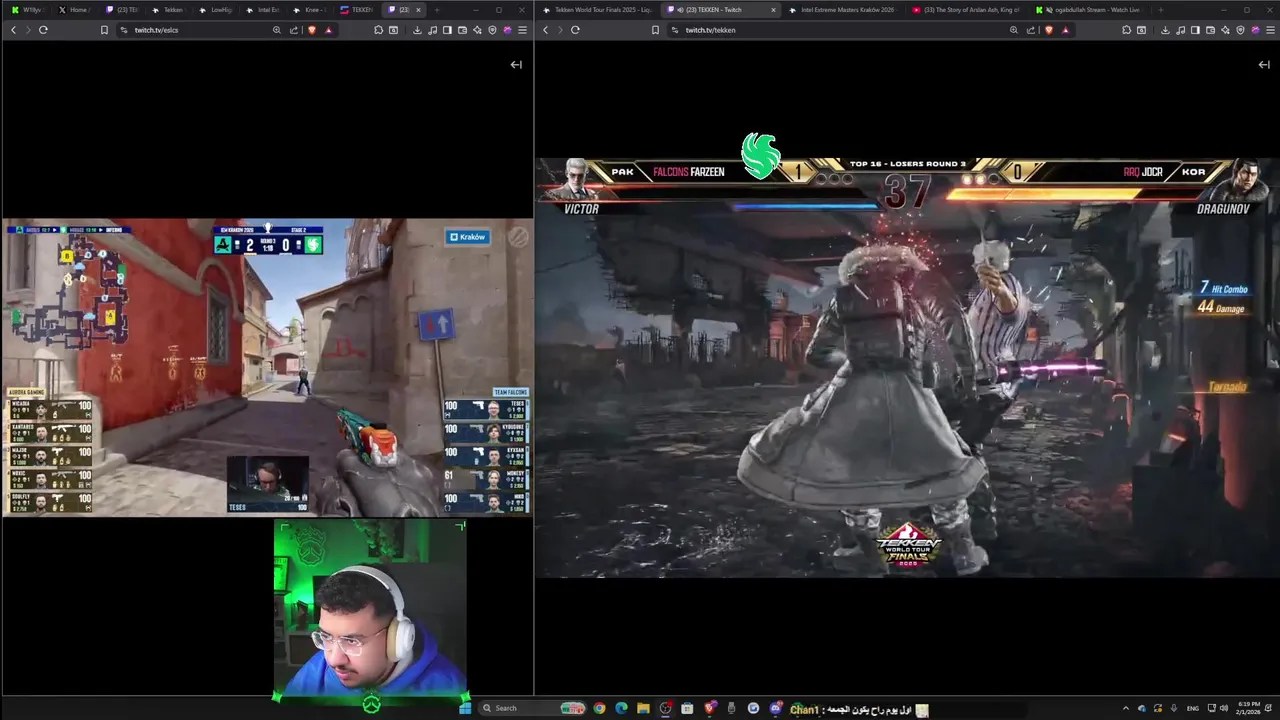Open Microsoft Edge from taskbar
The image size is (1280, 720).
[621, 708]
